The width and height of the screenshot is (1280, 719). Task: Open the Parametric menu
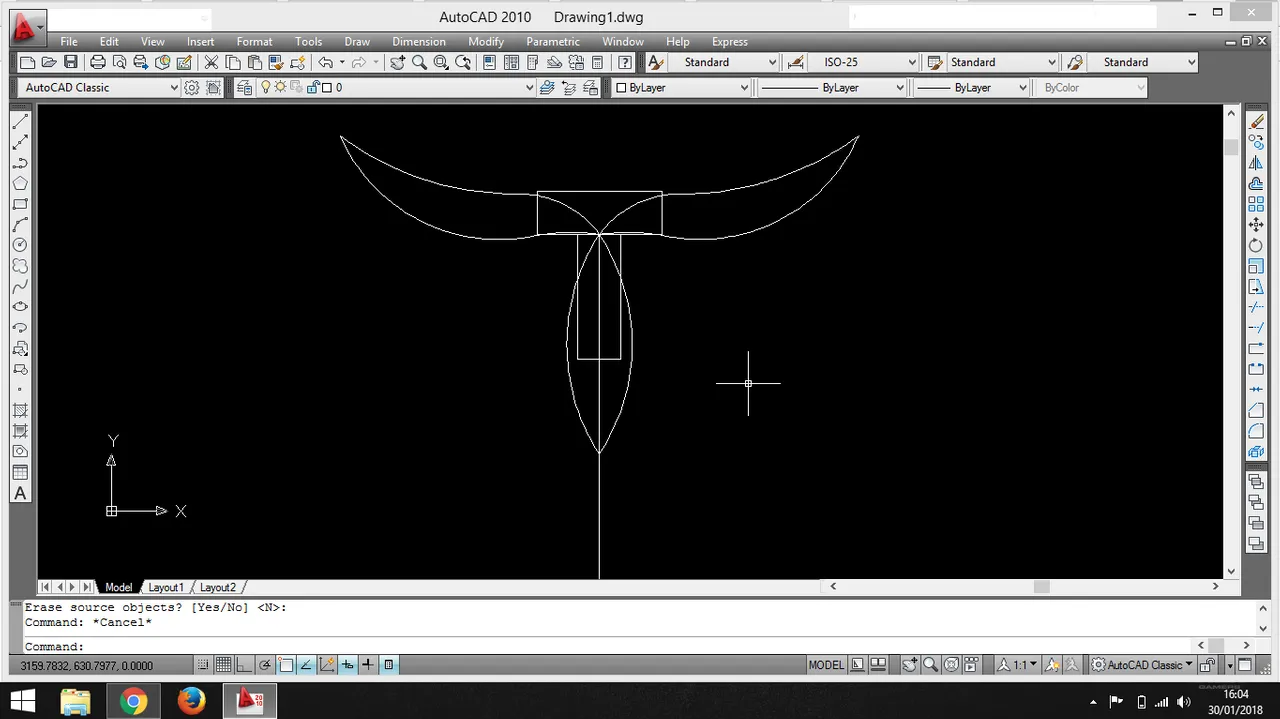tap(553, 42)
